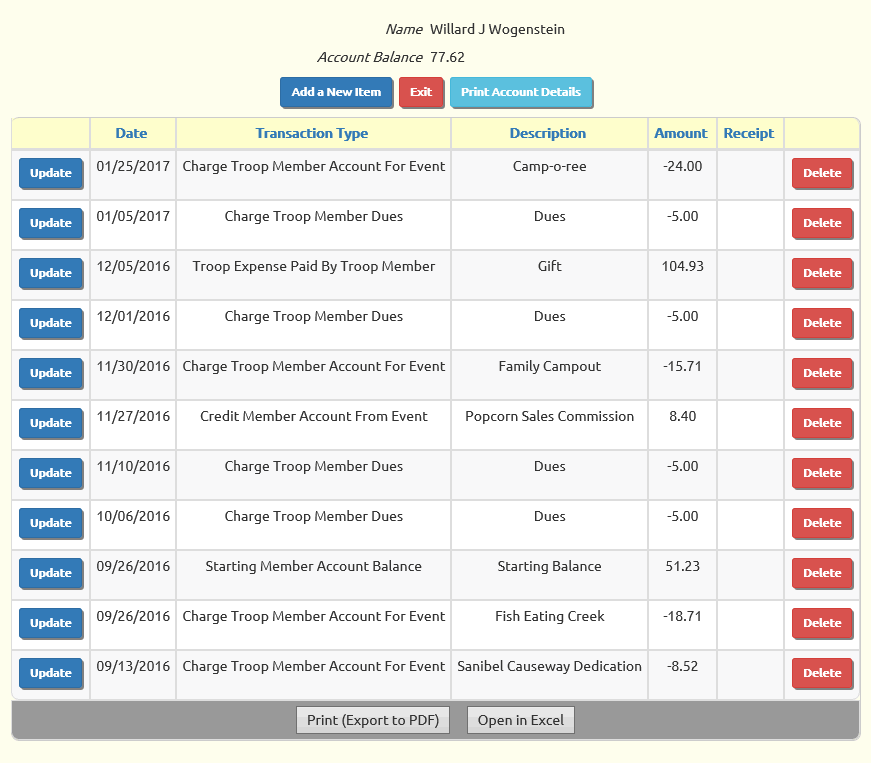The height and width of the screenshot is (763, 871).
Task: Click Troop Expense Paid By Troop Member
Action: [x=313, y=267]
